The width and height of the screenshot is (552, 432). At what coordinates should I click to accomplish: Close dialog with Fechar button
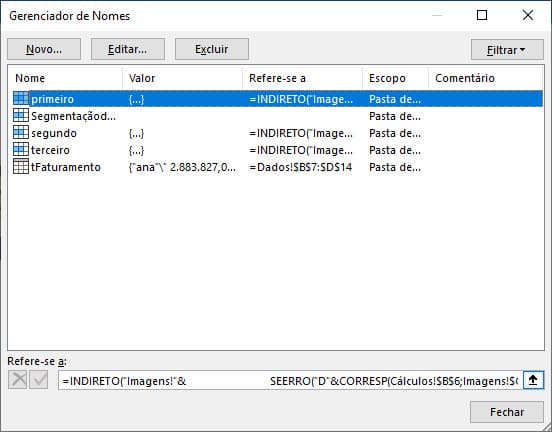click(x=507, y=412)
